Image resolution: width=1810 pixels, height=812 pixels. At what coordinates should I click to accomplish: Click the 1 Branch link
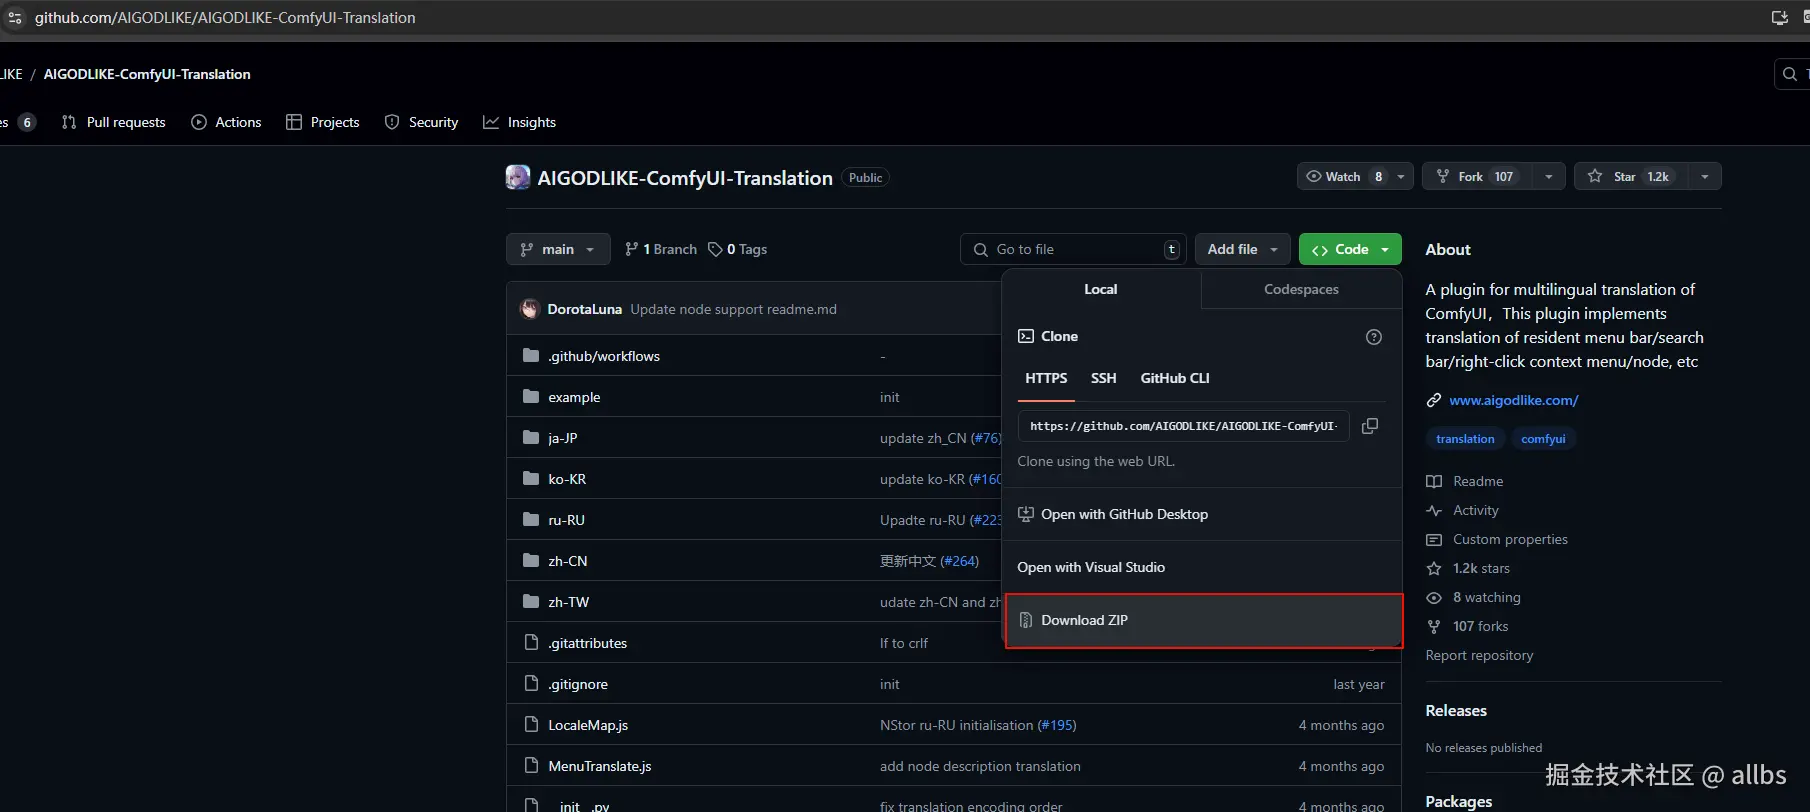click(661, 249)
